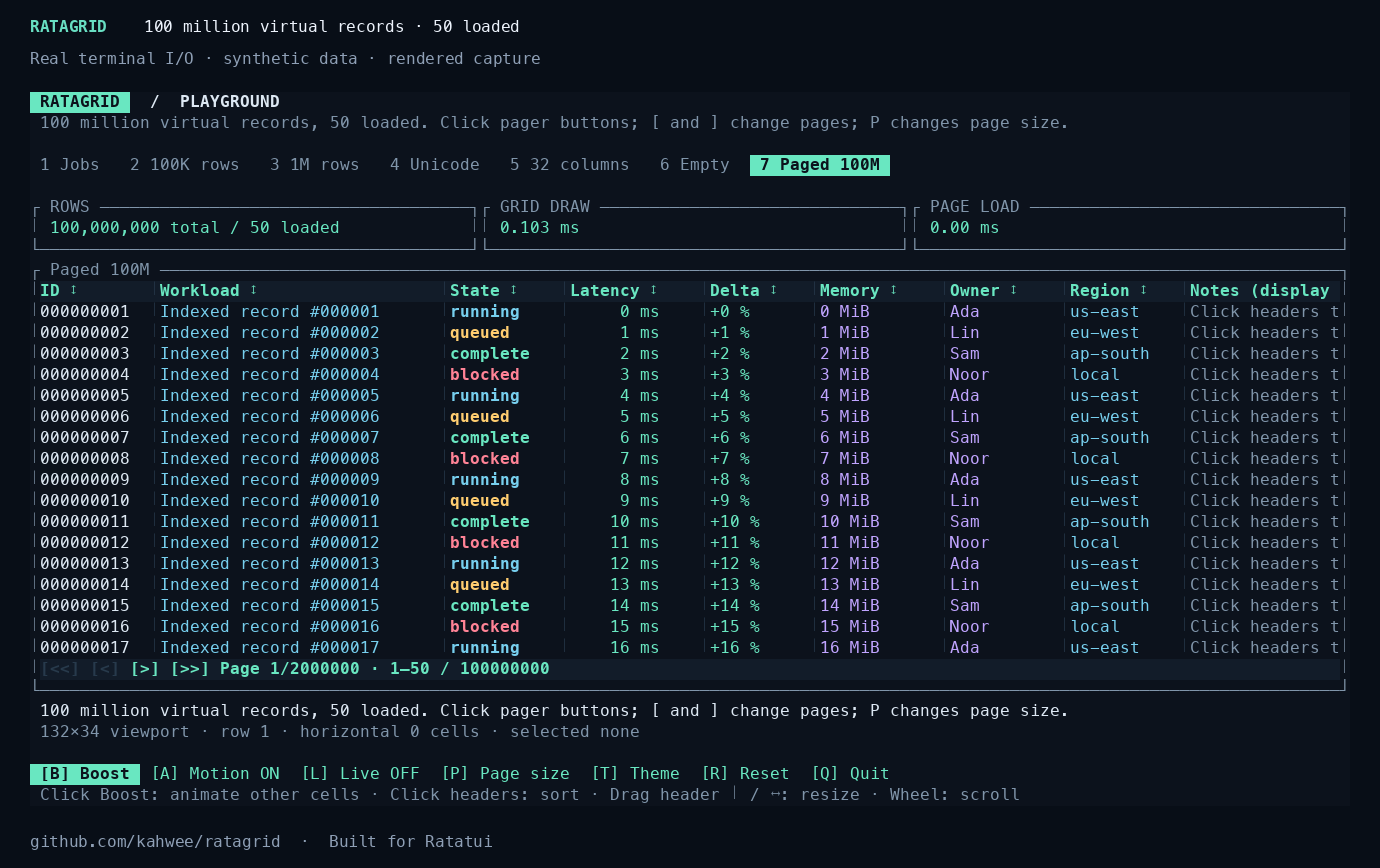Image resolution: width=1380 pixels, height=868 pixels.
Task: Open the 1 Jobs tab
Action: (70, 165)
